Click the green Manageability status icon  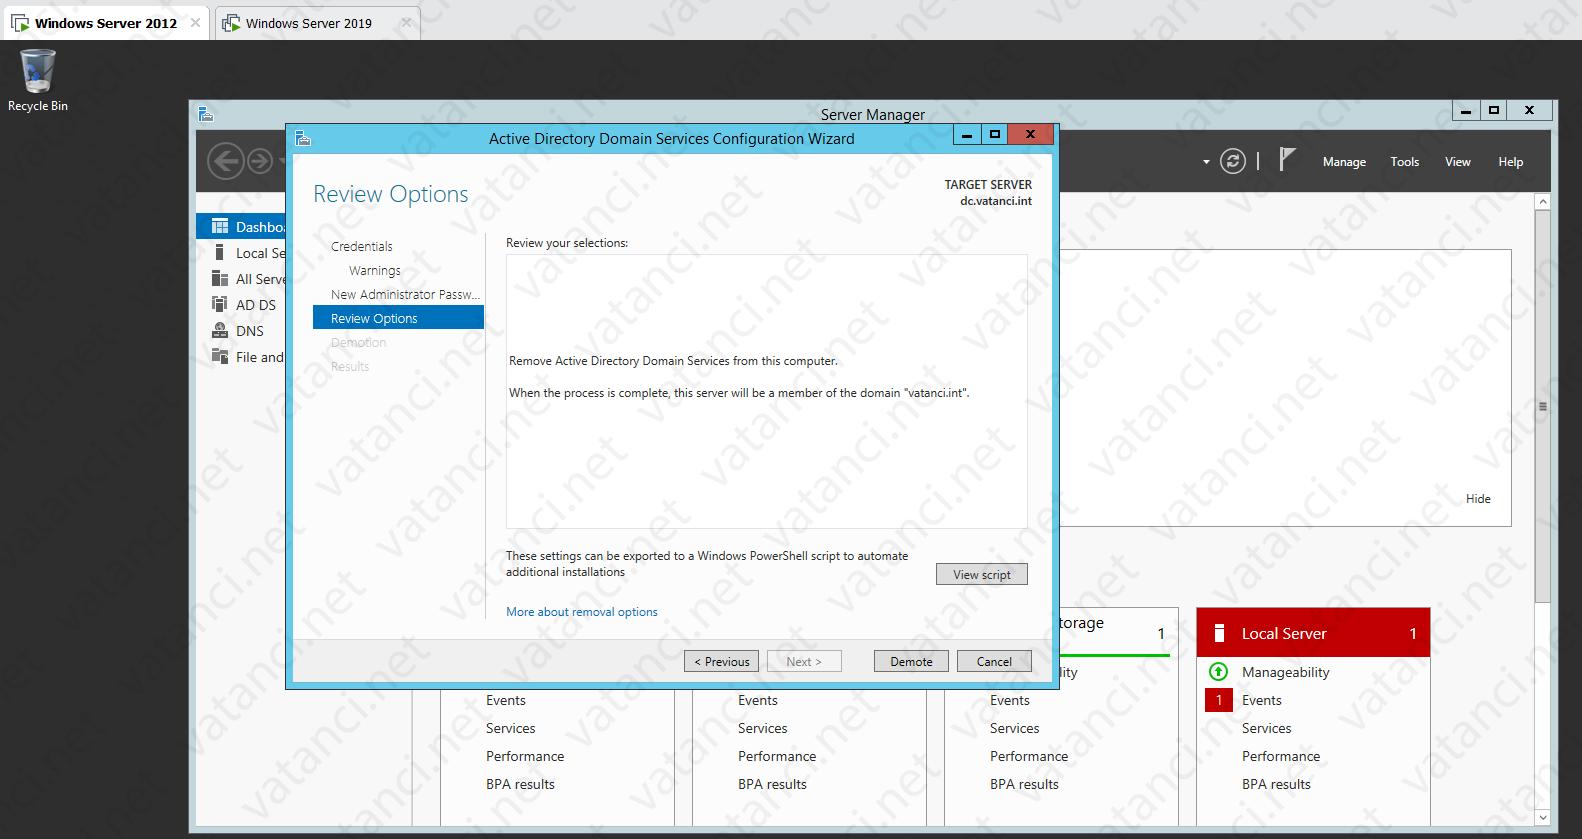point(1219,672)
